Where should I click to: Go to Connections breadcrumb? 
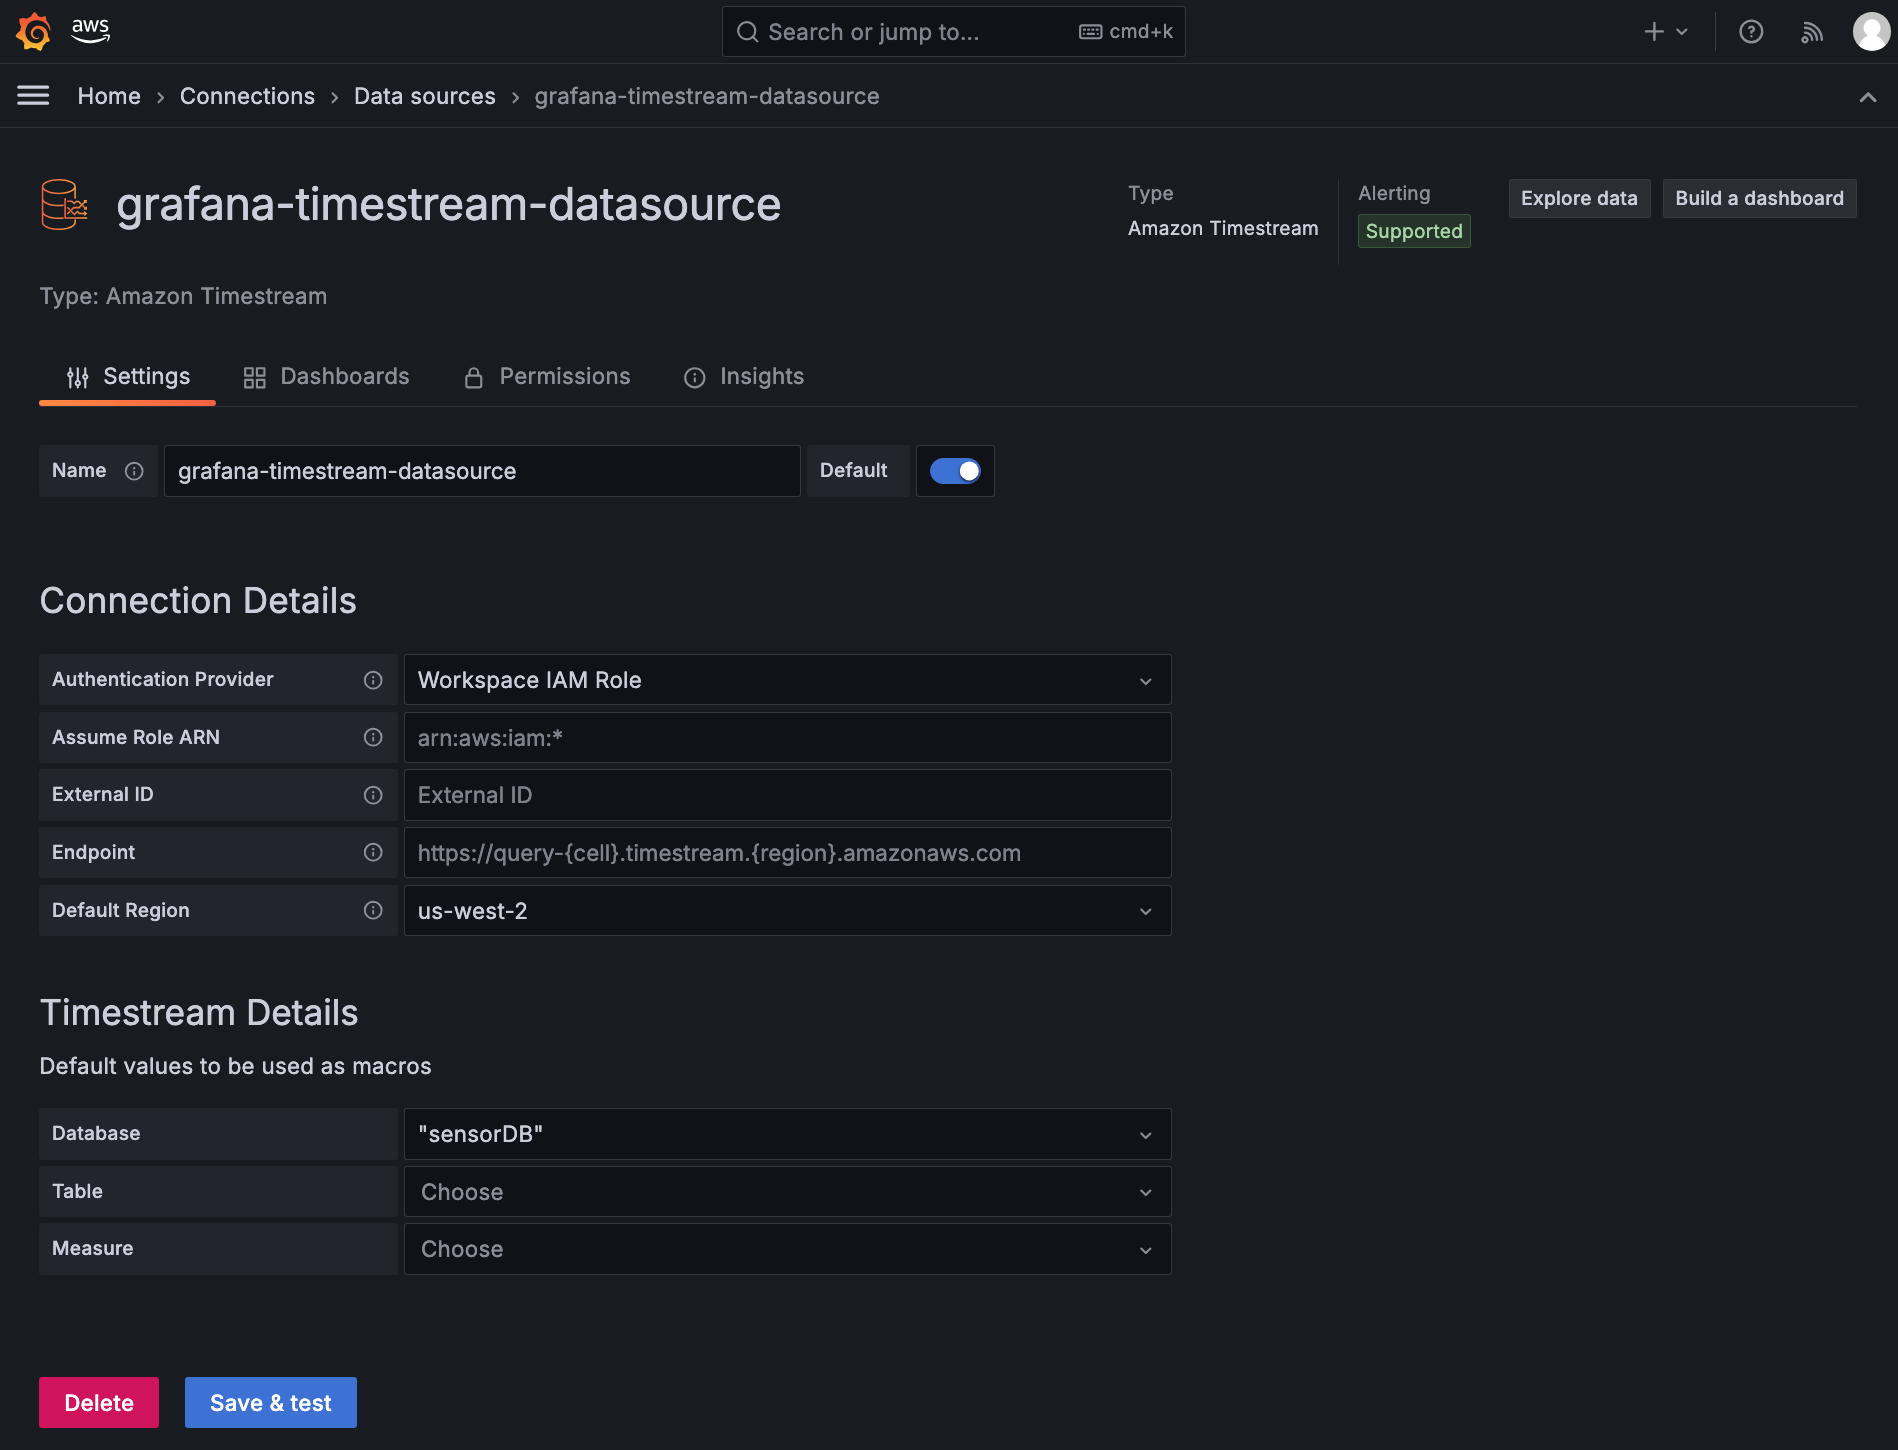coord(247,96)
